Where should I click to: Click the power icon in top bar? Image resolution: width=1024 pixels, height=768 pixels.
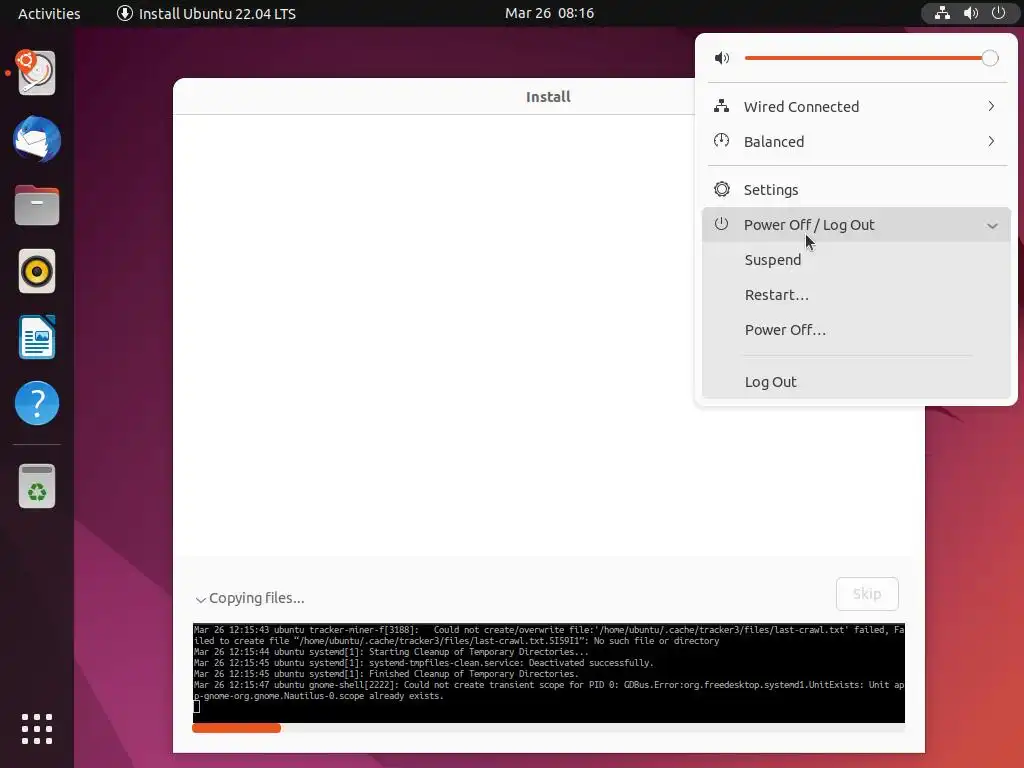coord(999,13)
